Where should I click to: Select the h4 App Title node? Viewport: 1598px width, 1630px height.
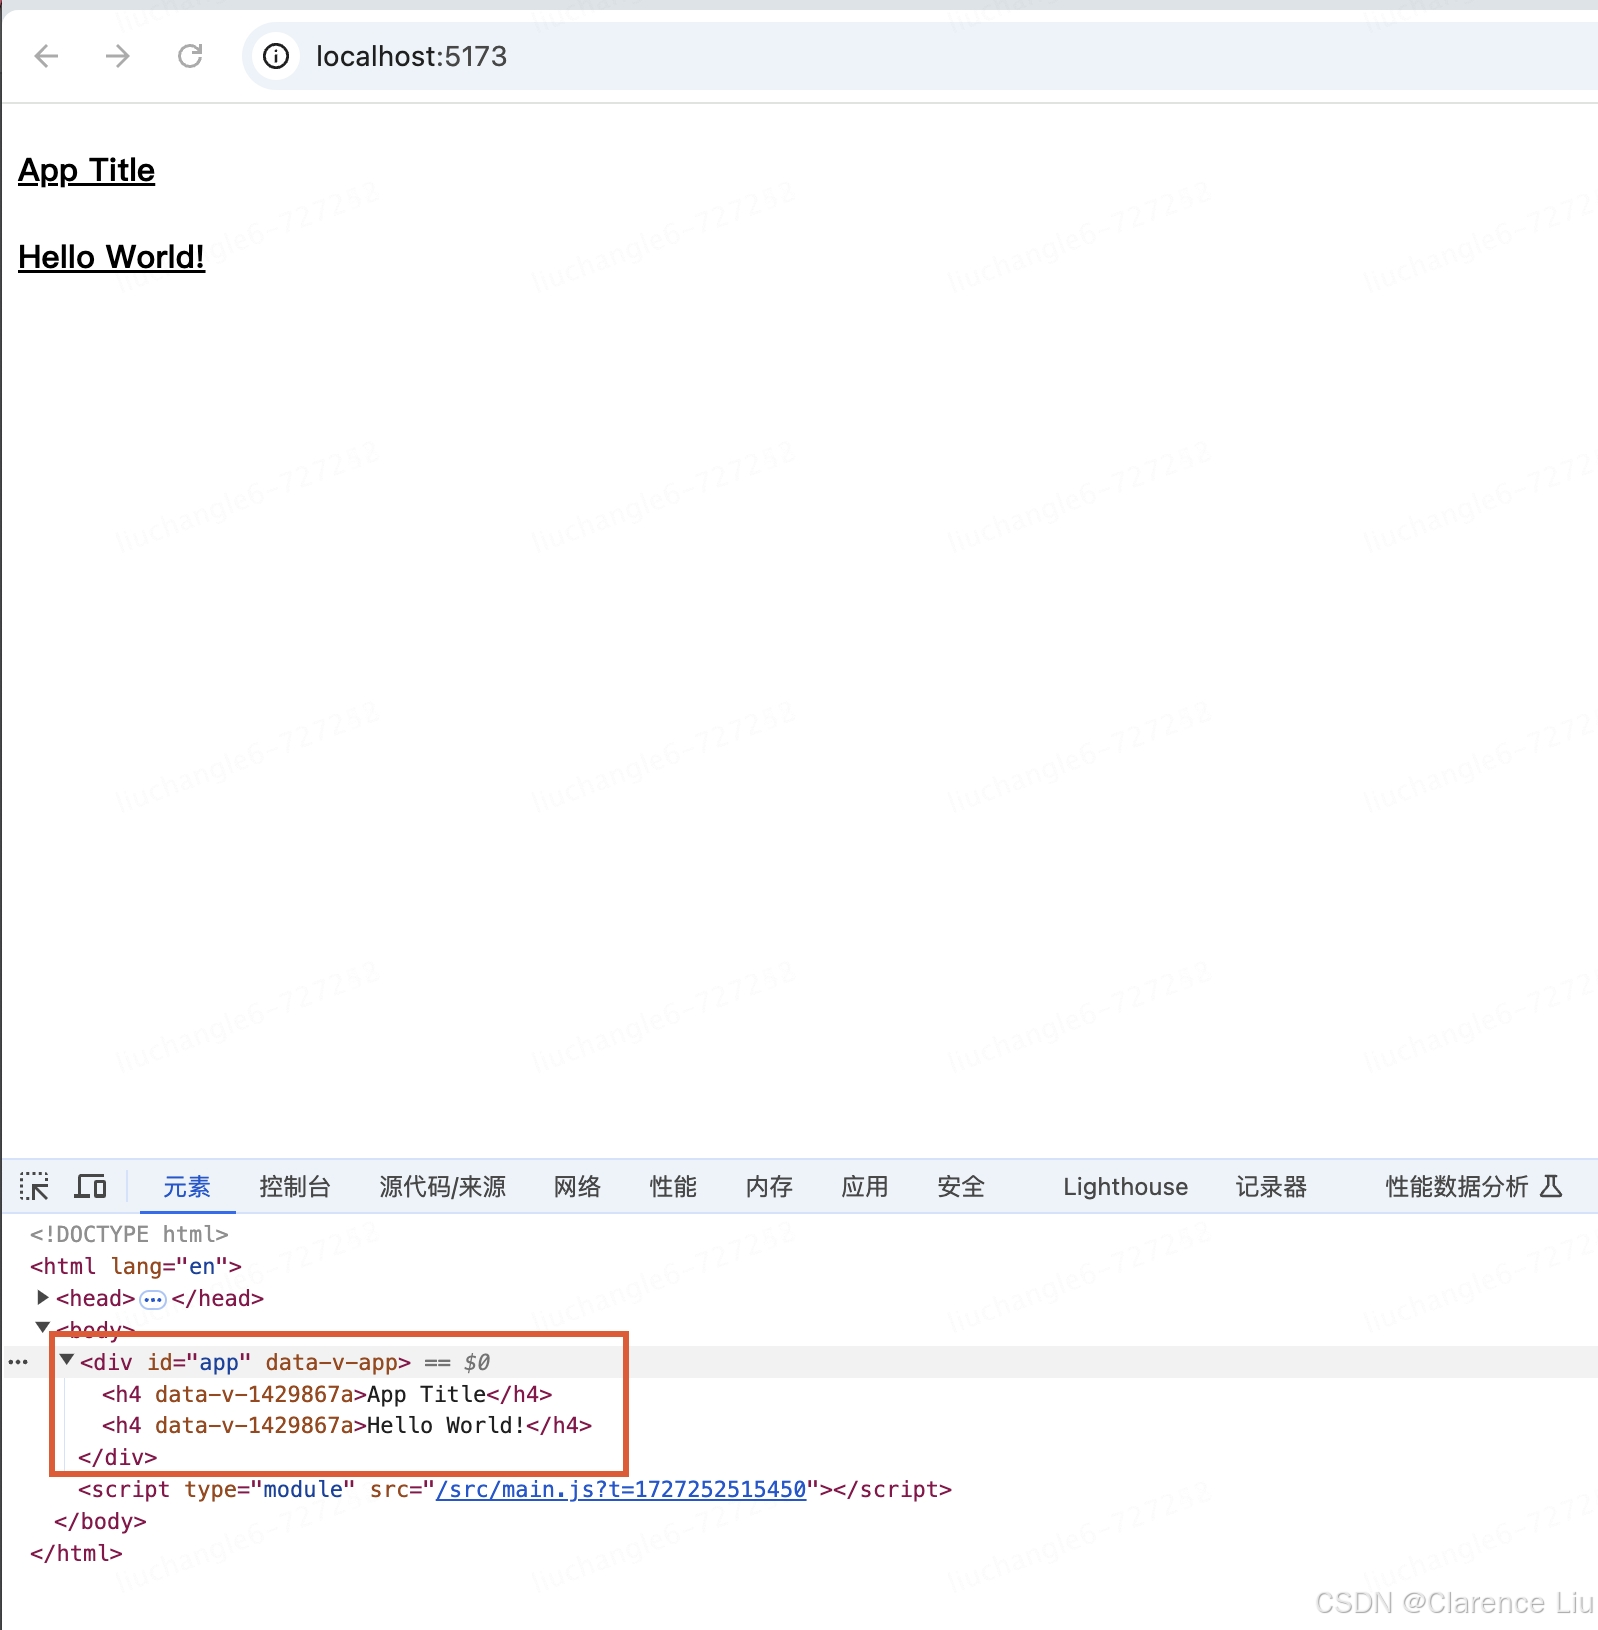[x=327, y=1394]
